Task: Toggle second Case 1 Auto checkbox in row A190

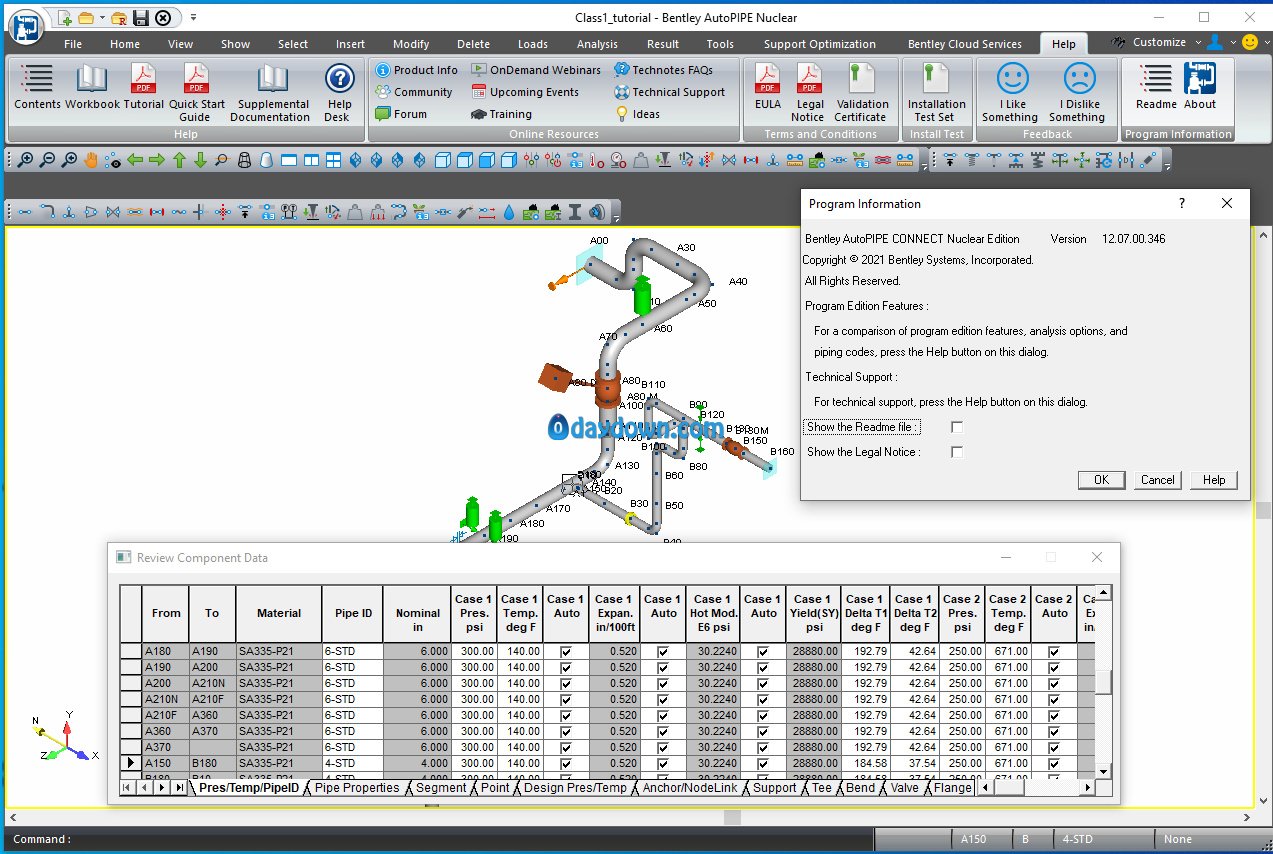Action: (x=663, y=667)
